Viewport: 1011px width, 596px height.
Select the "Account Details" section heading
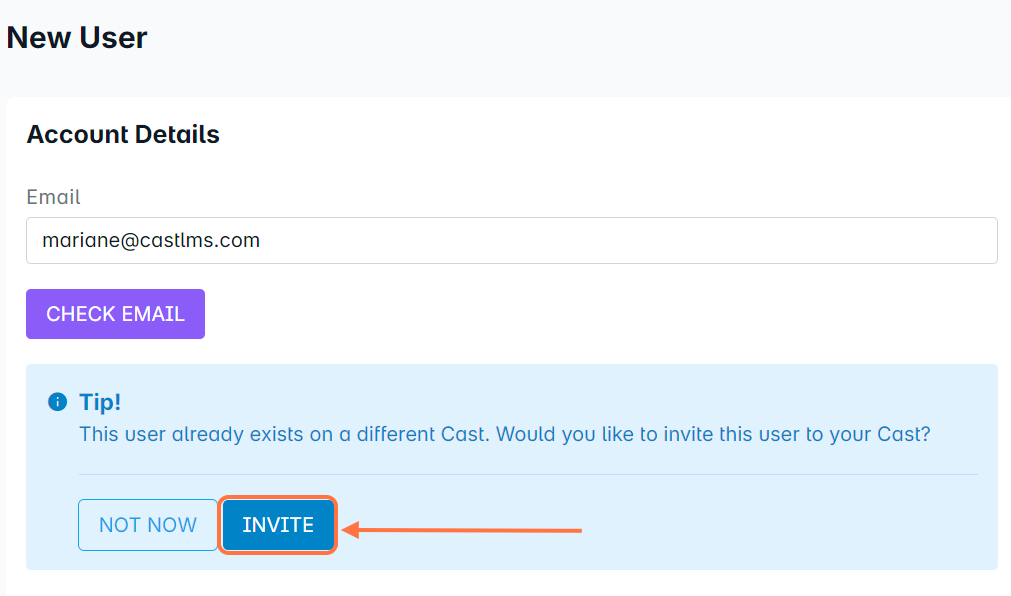[x=123, y=135]
